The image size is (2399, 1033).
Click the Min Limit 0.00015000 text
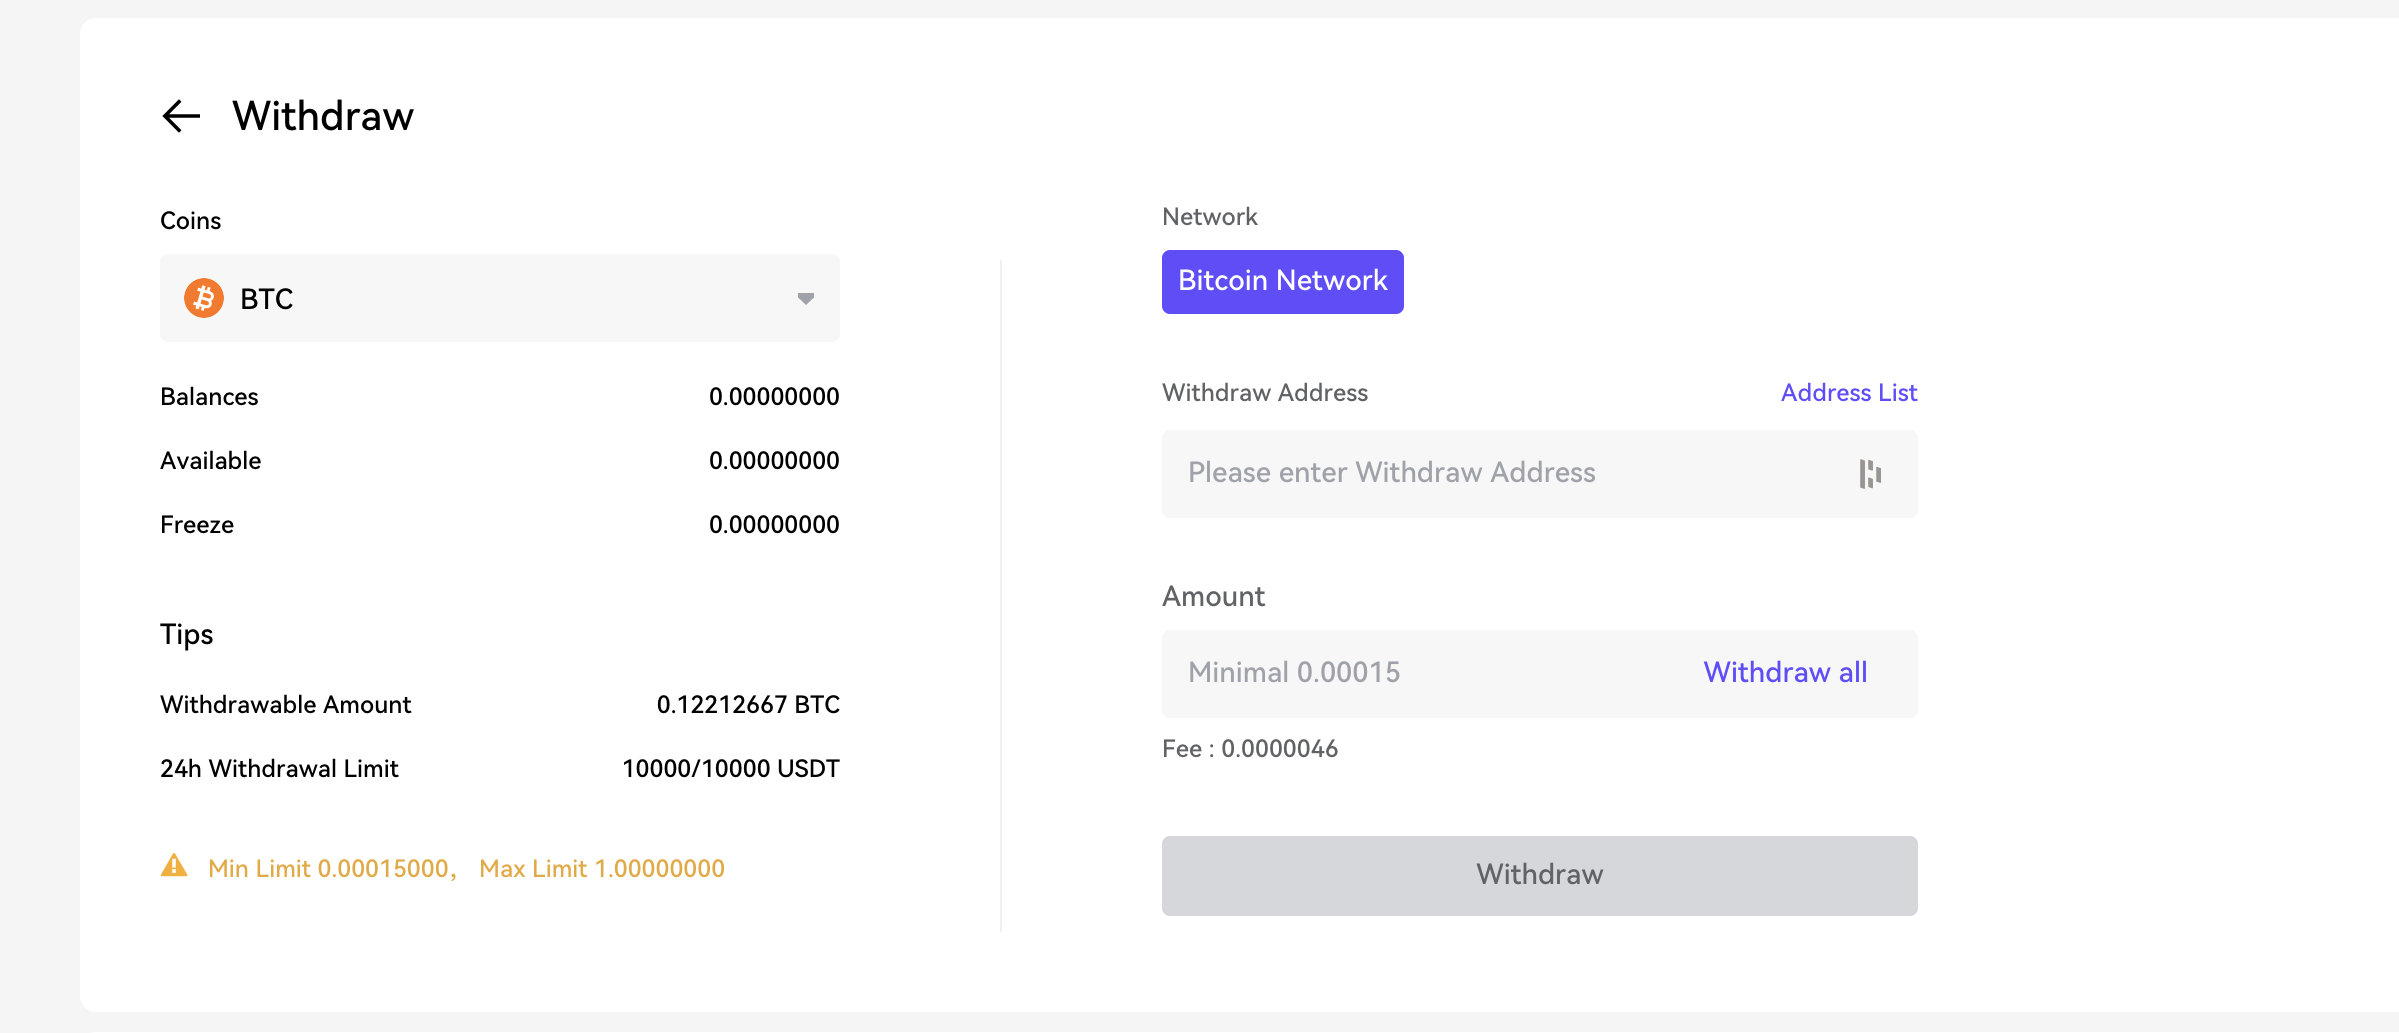coord(332,868)
